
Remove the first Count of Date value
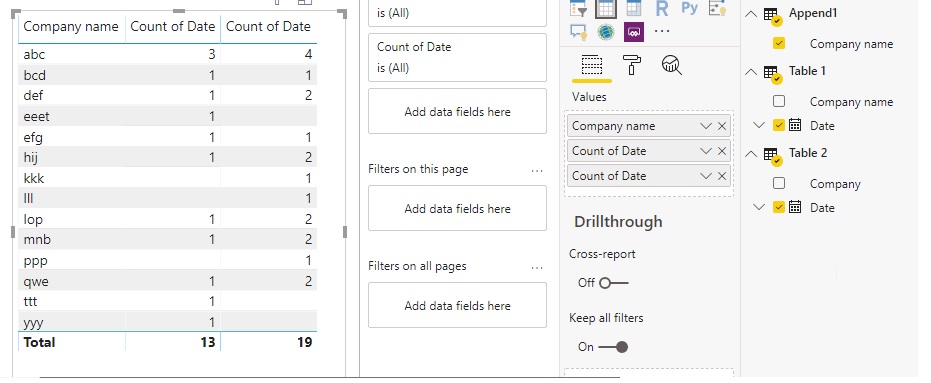(x=722, y=151)
